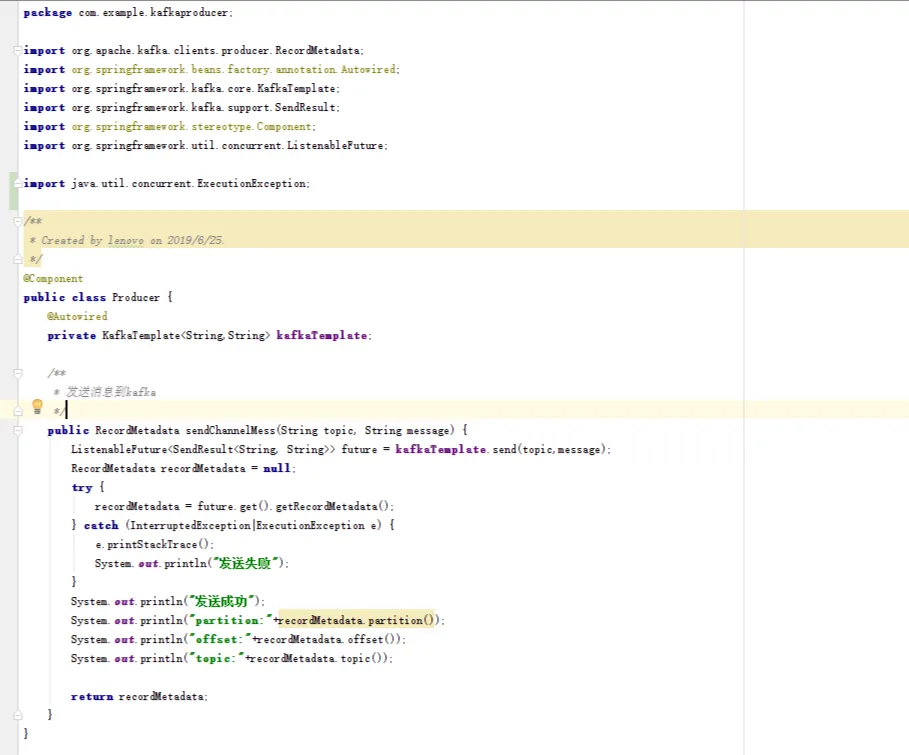Click the future.get().getRecordMetadata() statement

click(244, 507)
